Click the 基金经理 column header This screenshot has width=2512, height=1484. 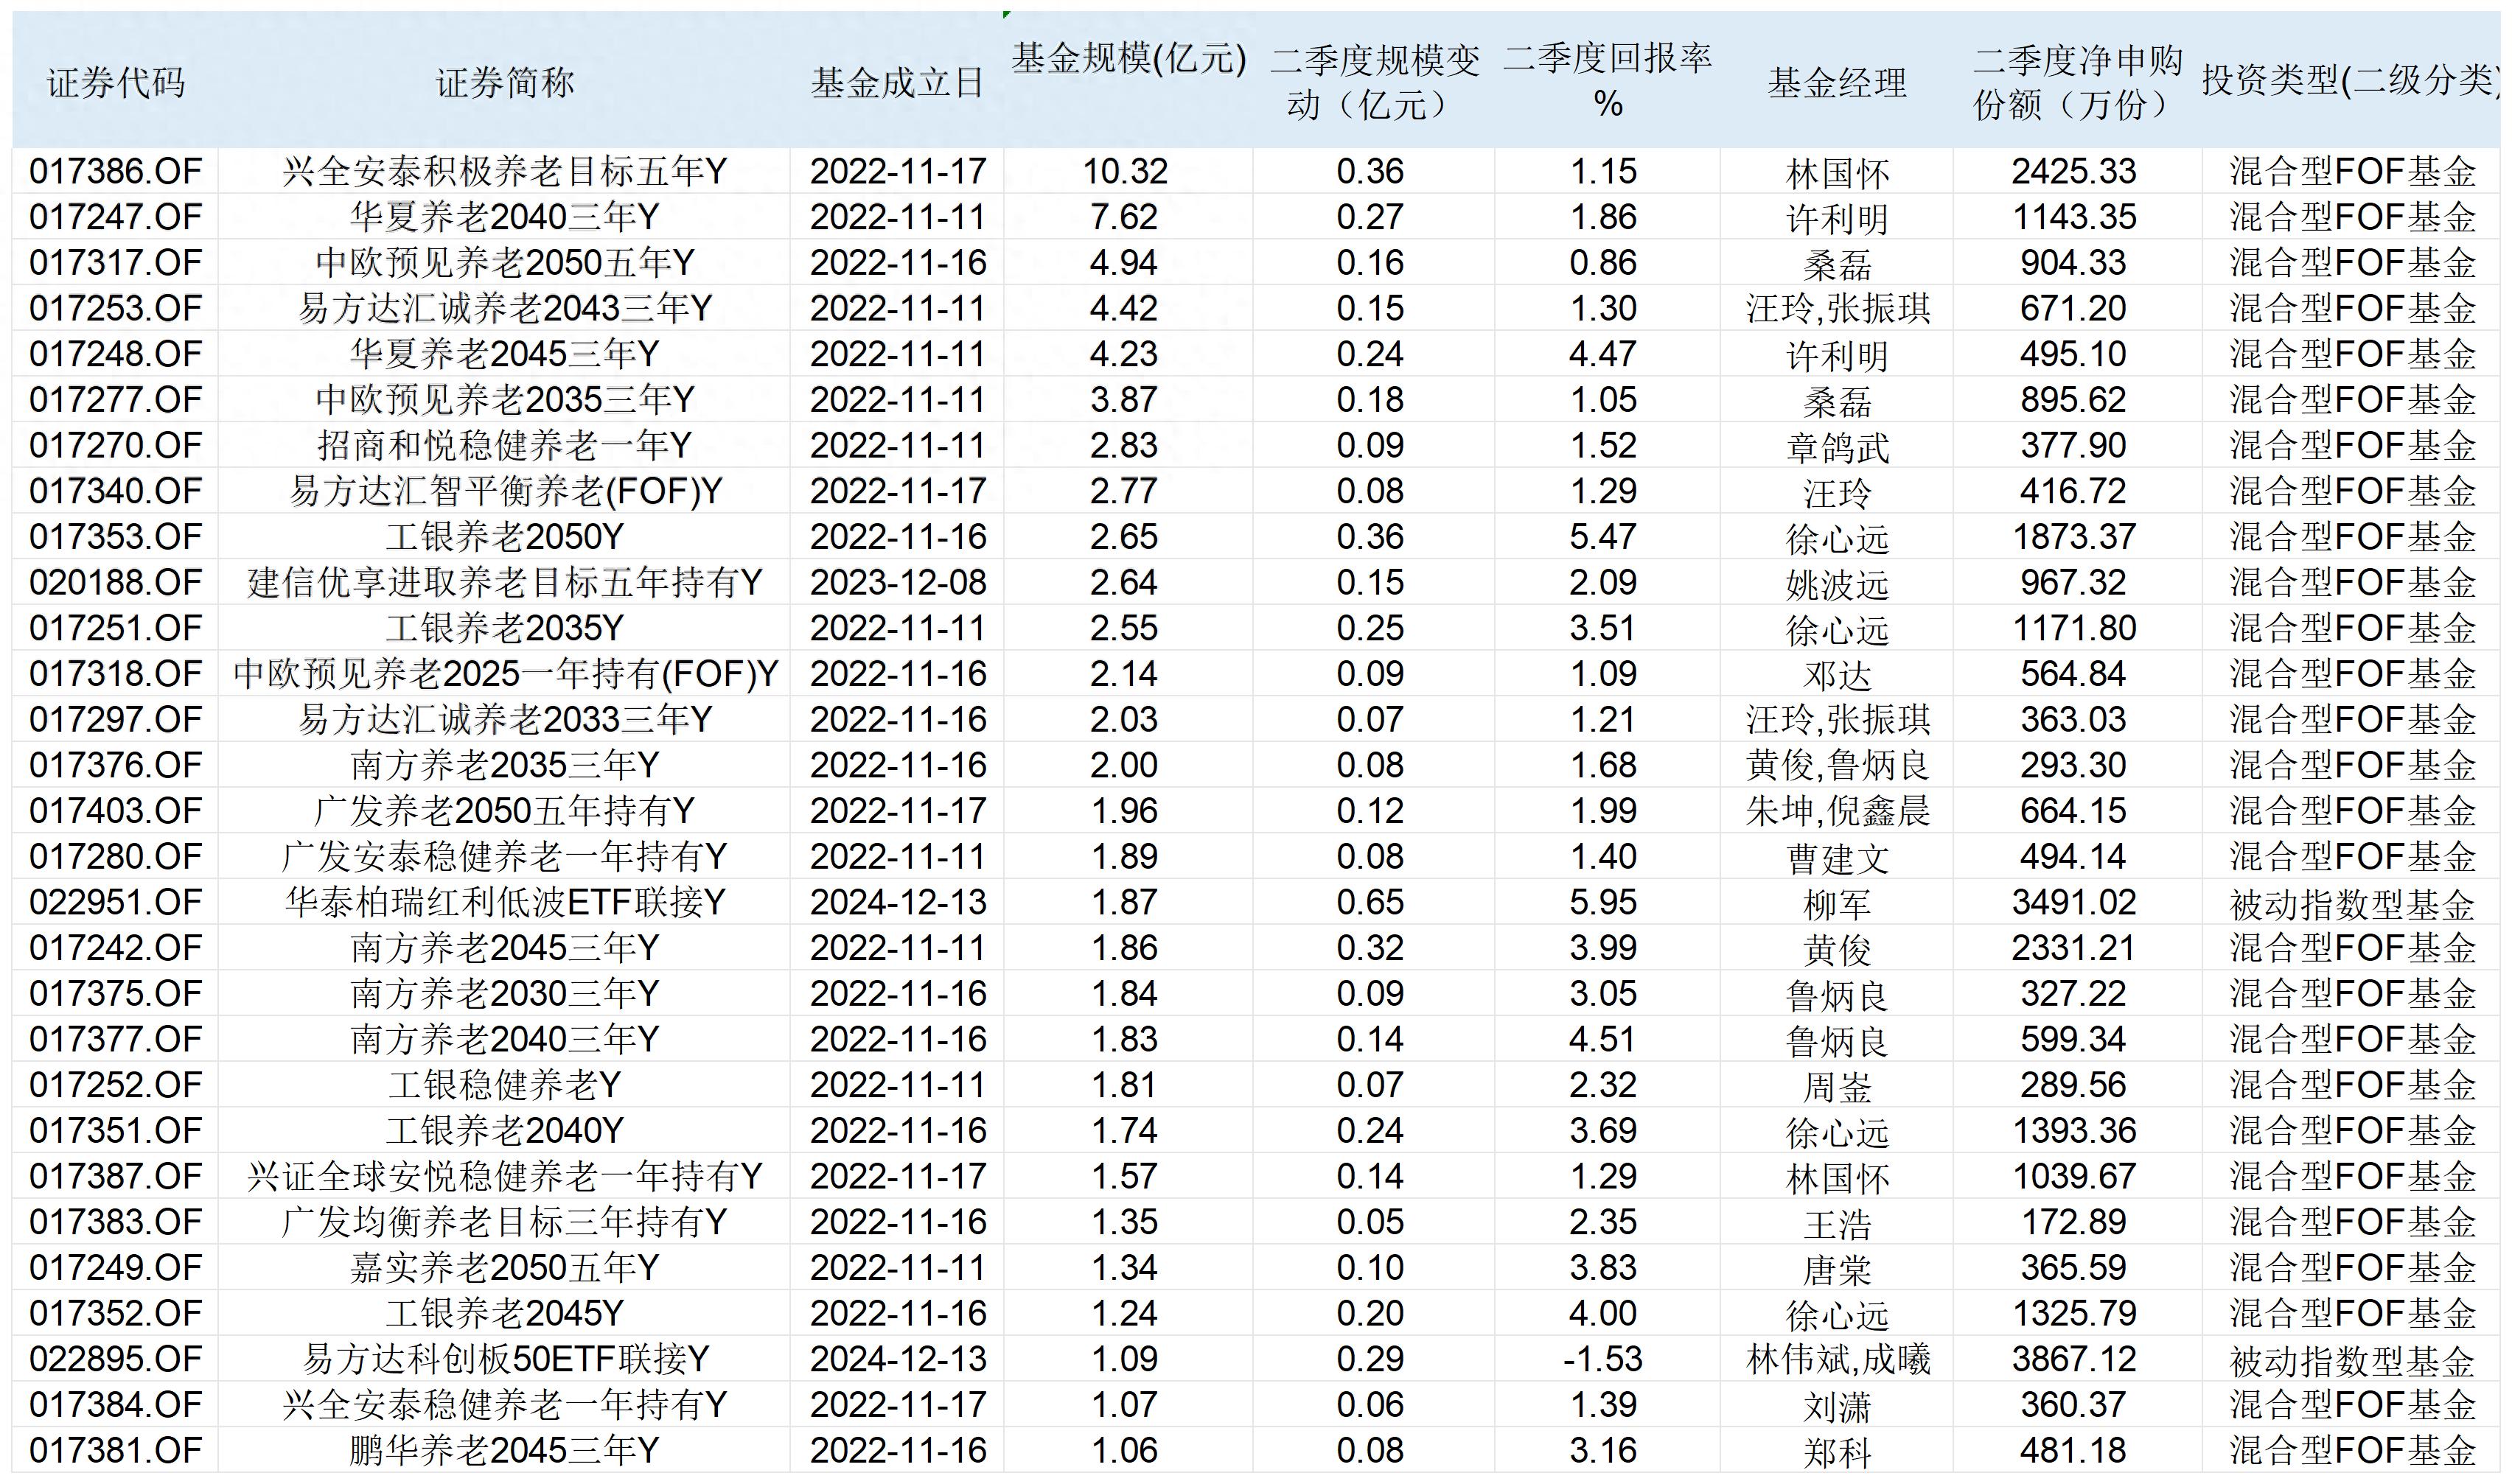(x=1837, y=82)
